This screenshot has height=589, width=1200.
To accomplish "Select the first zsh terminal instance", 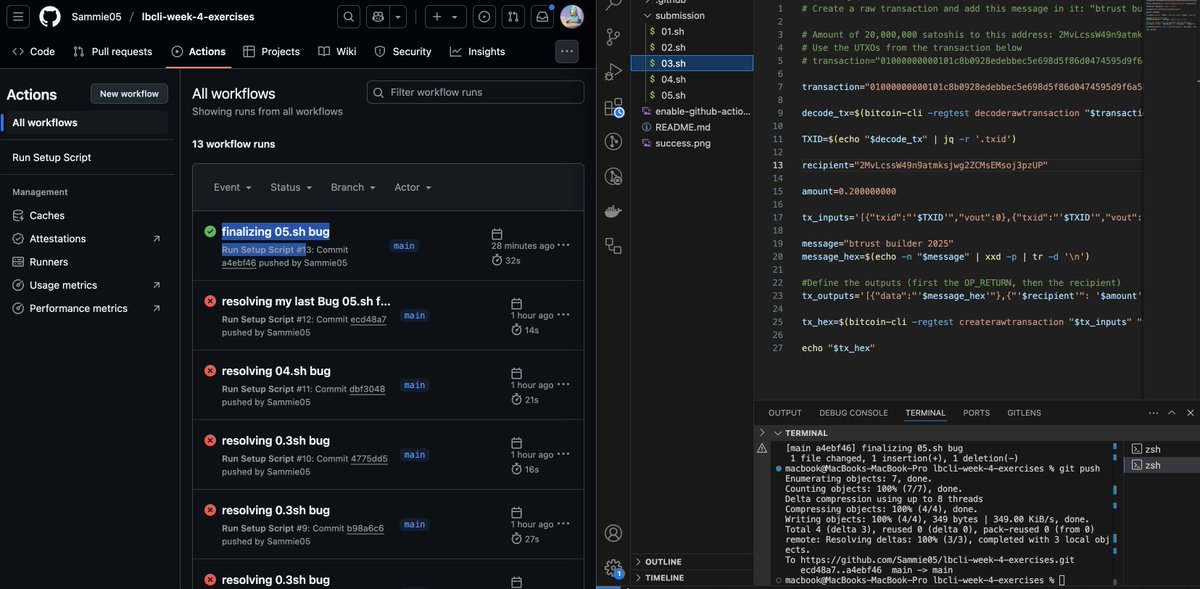I will coord(1160,449).
